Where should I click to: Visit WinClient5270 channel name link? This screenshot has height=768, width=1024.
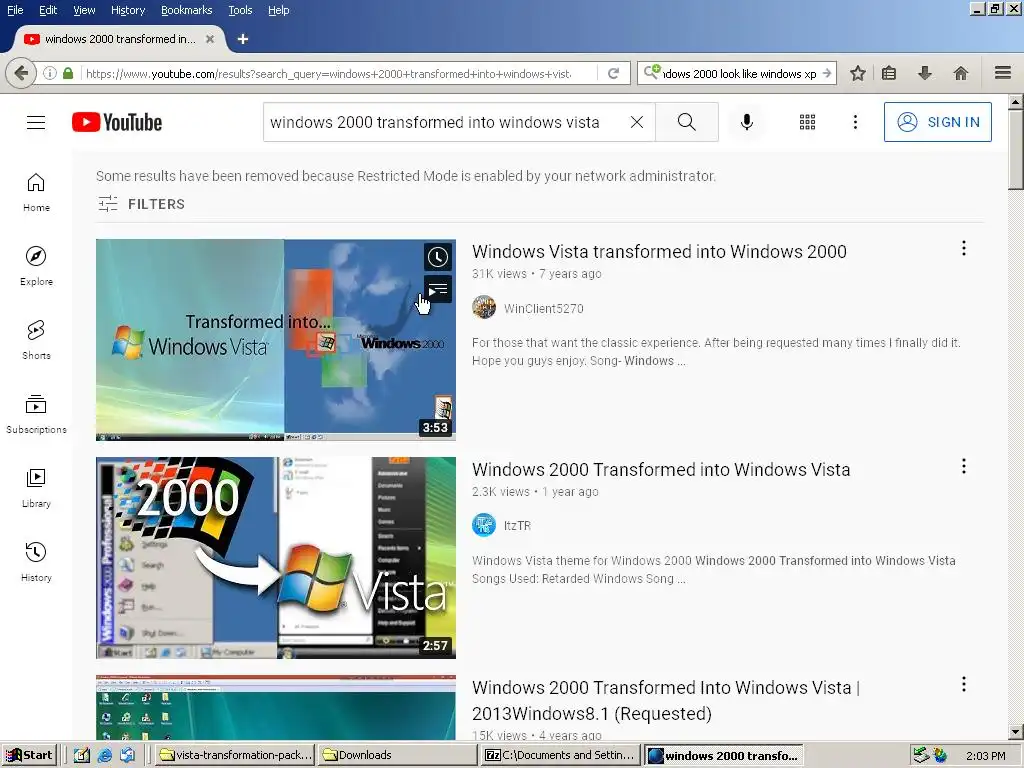(543, 308)
